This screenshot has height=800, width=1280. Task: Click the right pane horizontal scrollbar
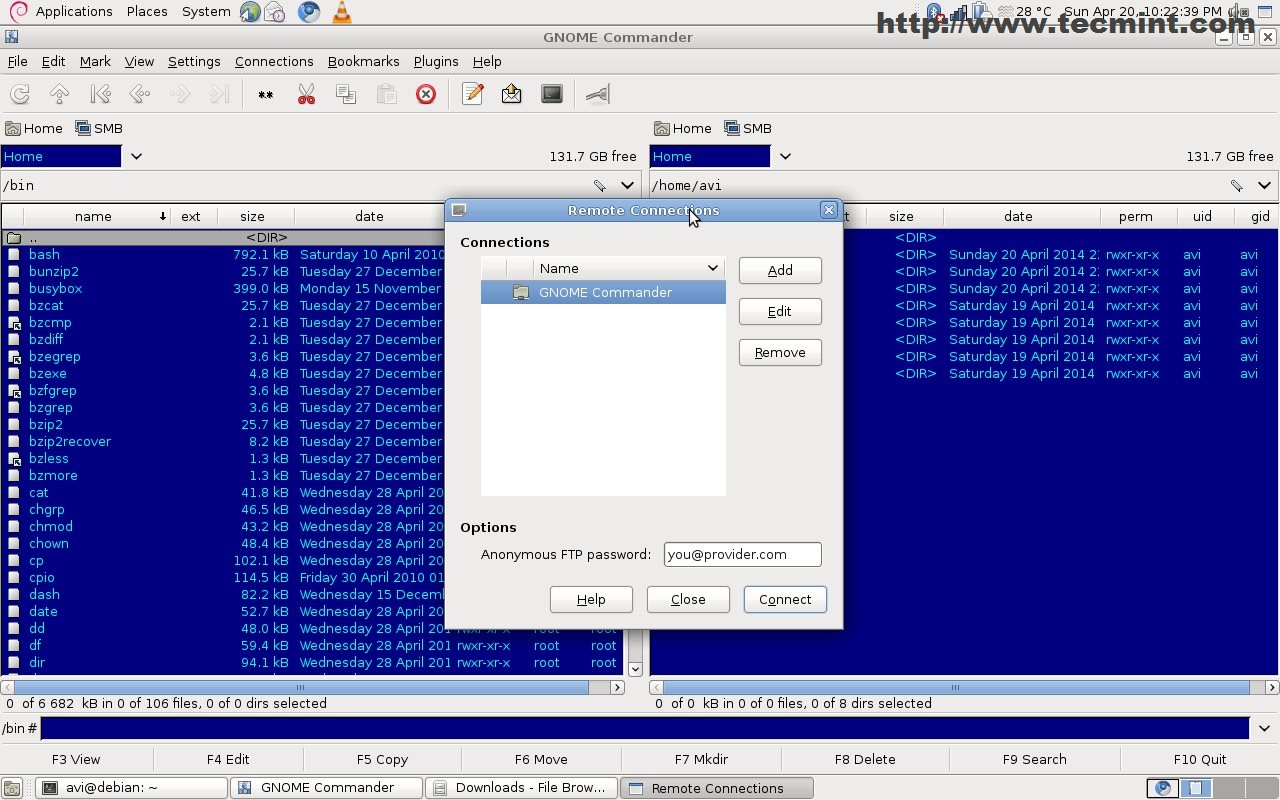pos(955,687)
